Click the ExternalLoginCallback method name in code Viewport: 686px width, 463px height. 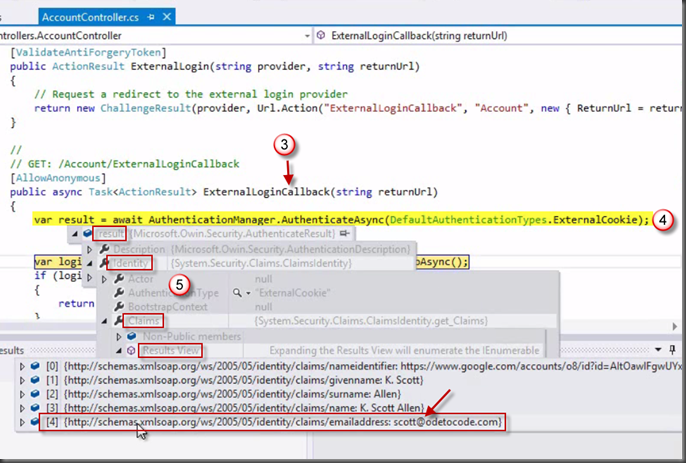pyautogui.click(x=266, y=192)
